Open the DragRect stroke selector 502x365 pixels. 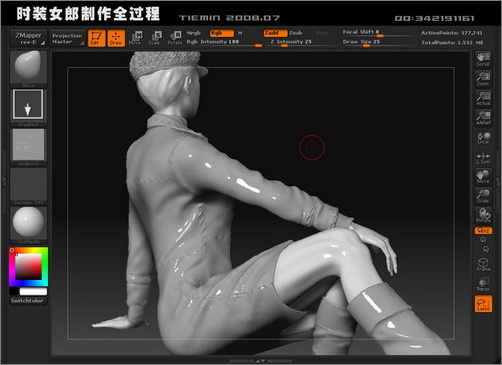tap(28, 107)
